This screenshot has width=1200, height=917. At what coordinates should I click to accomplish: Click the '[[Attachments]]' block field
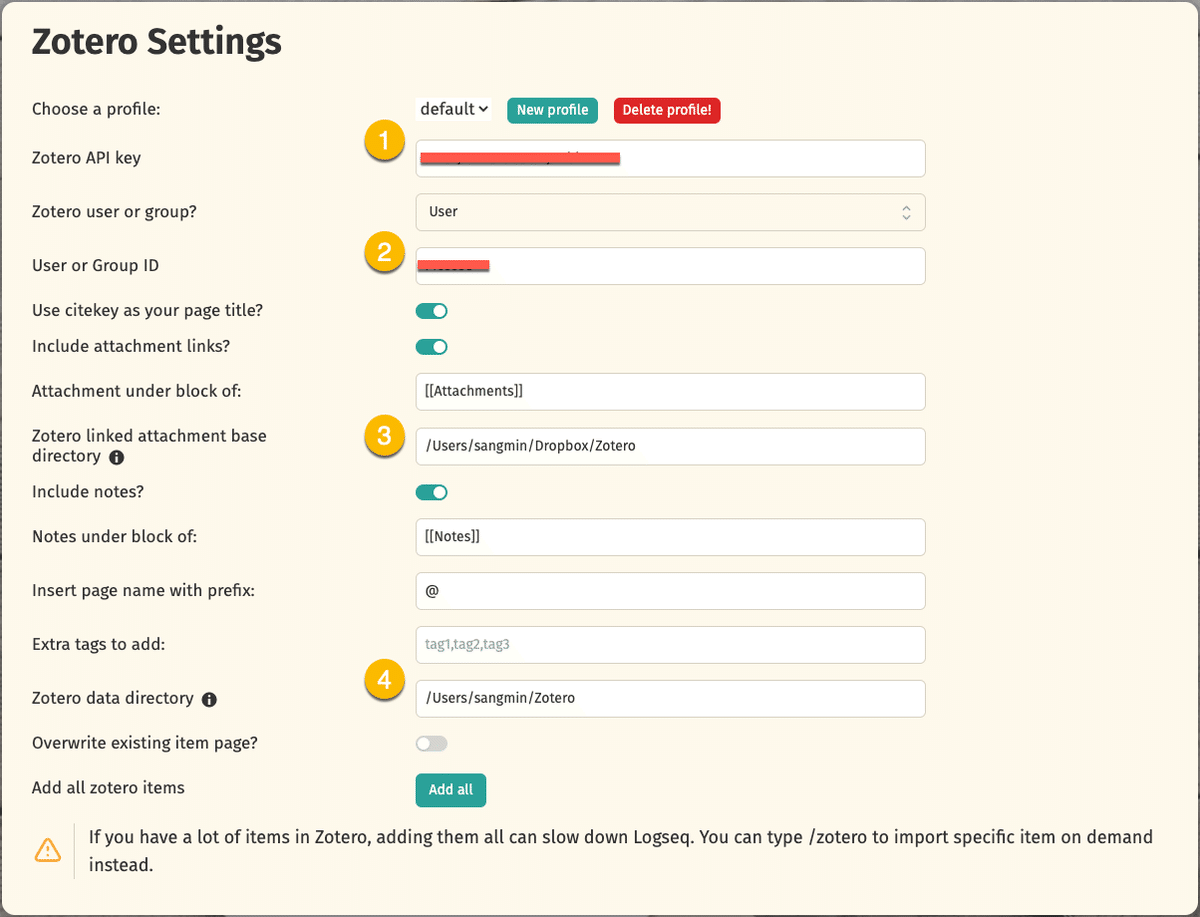(x=671, y=391)
